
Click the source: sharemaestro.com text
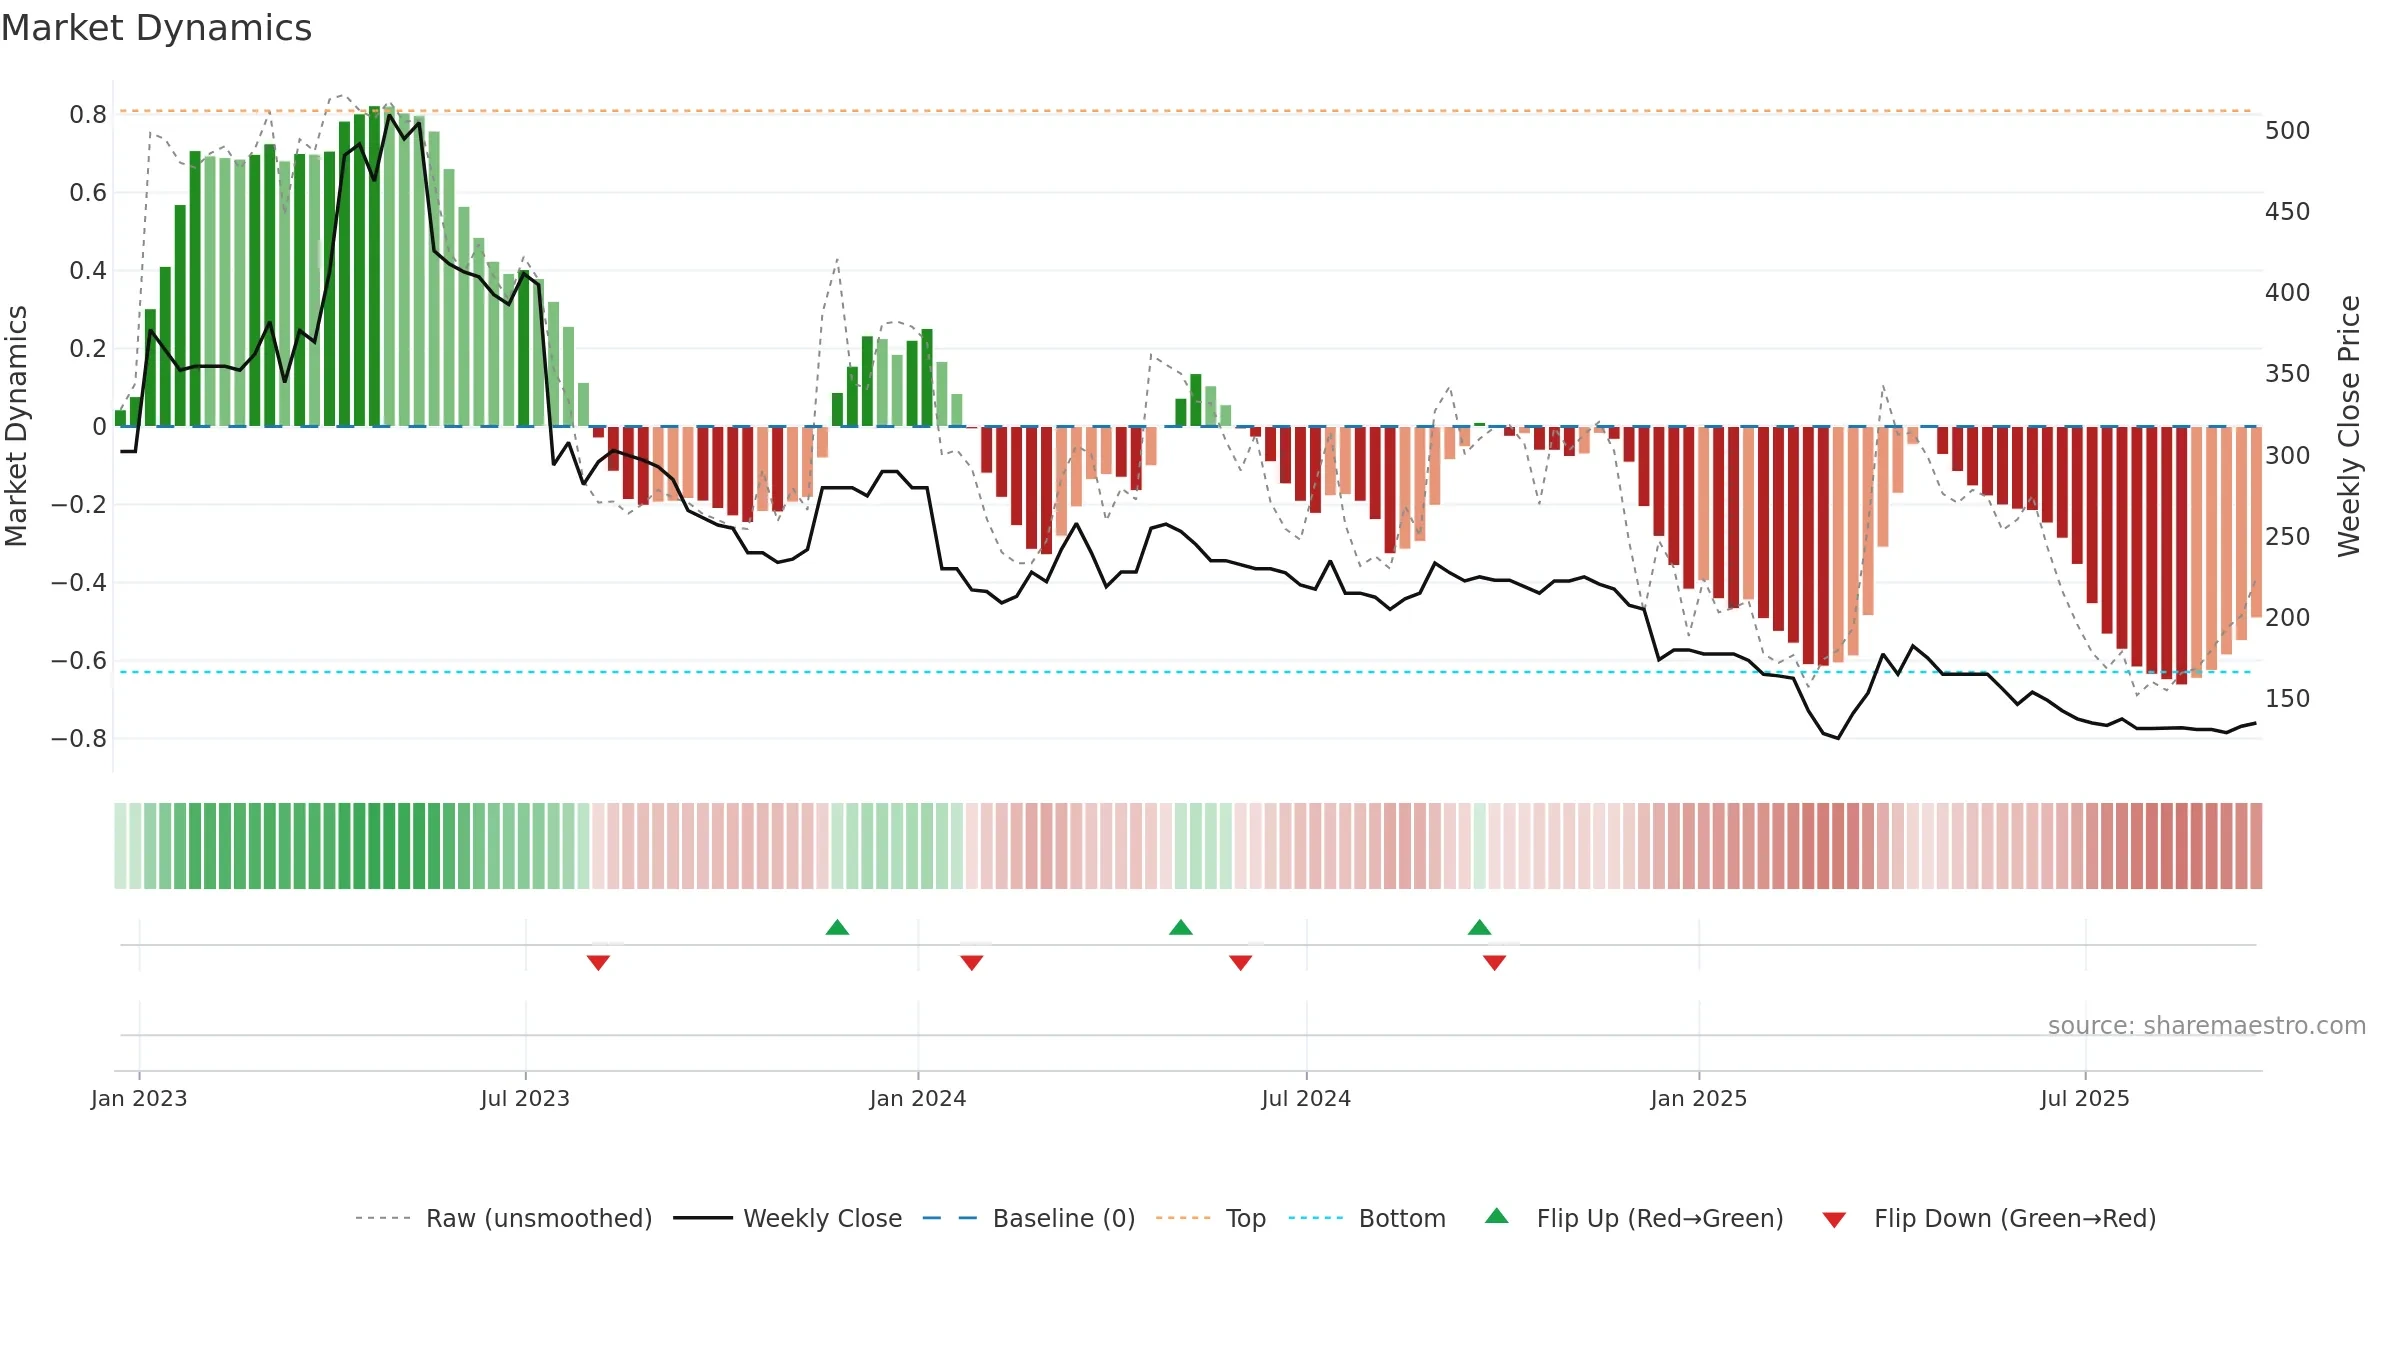click(x=2206, y=1025)
